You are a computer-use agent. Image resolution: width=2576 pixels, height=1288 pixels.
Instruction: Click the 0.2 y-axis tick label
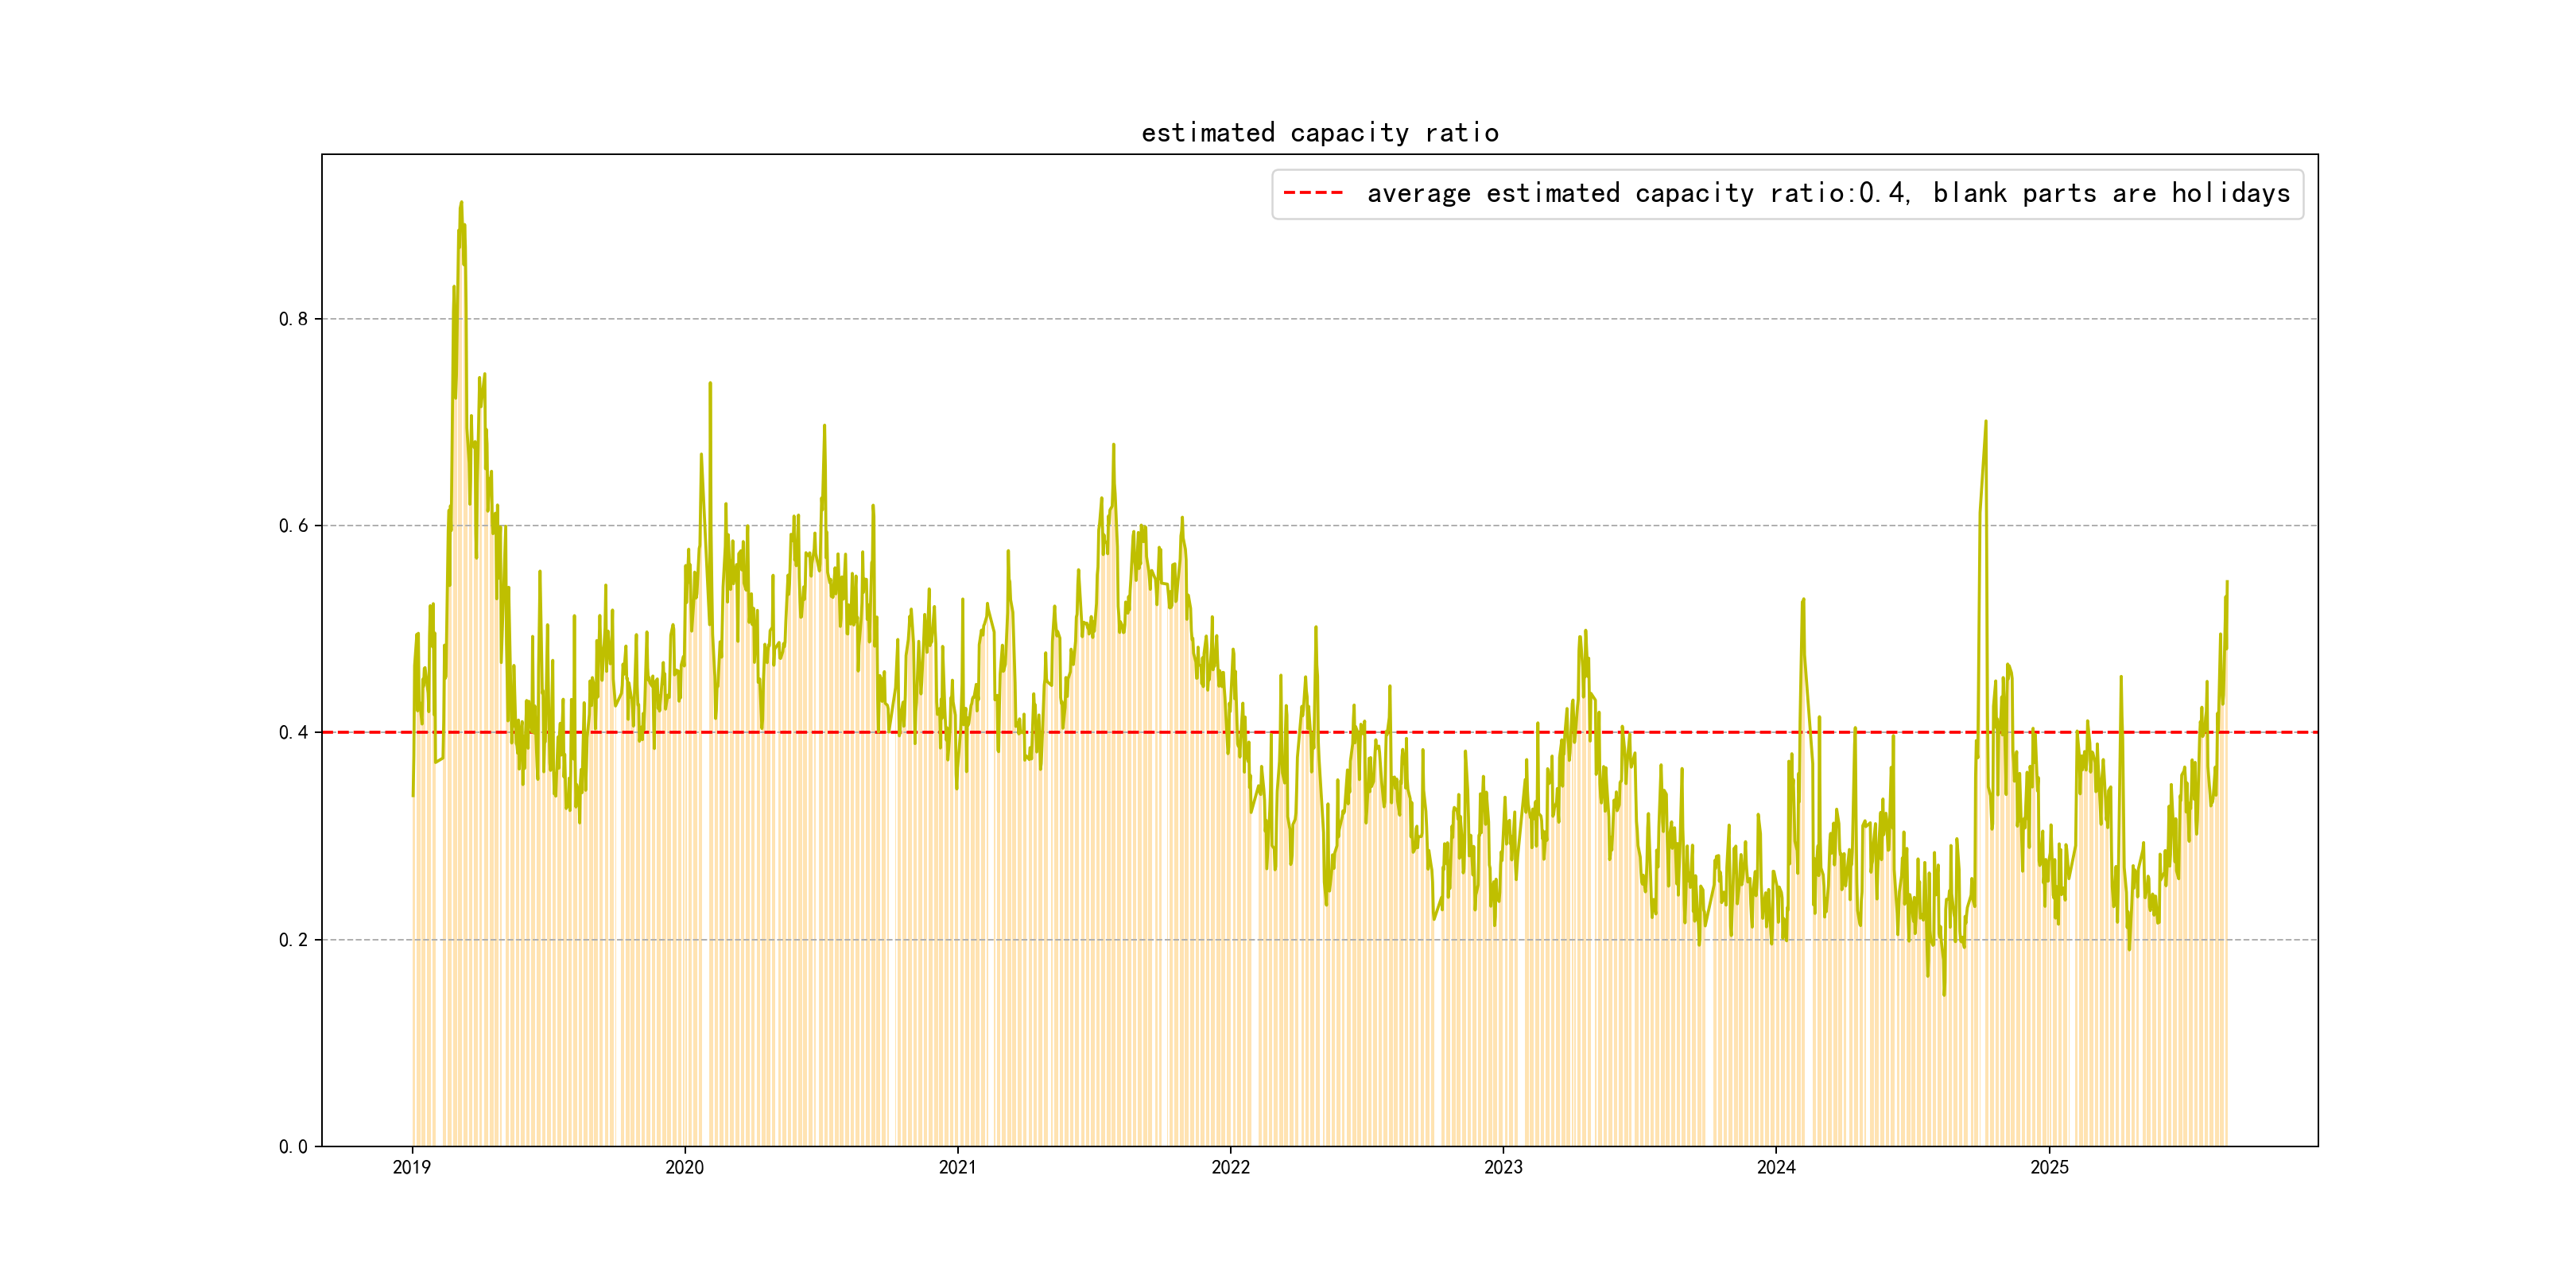[293, 940]
